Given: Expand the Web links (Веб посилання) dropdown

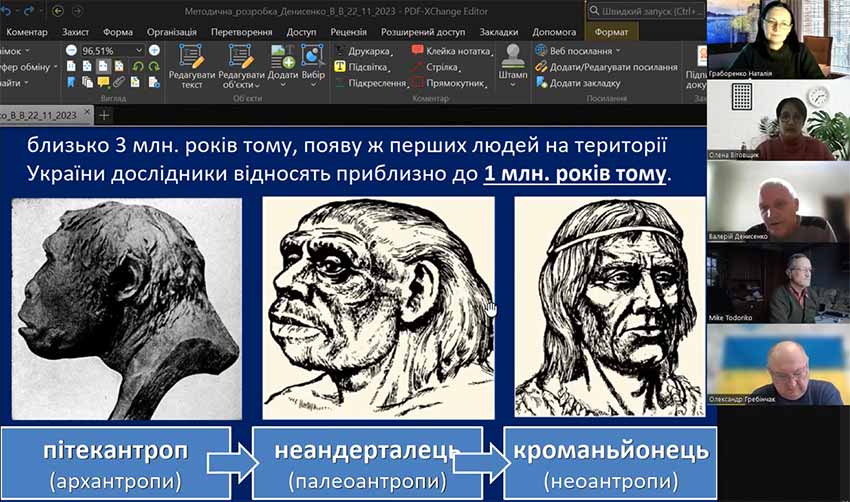Looking at the screenshot, I should 617,50.
